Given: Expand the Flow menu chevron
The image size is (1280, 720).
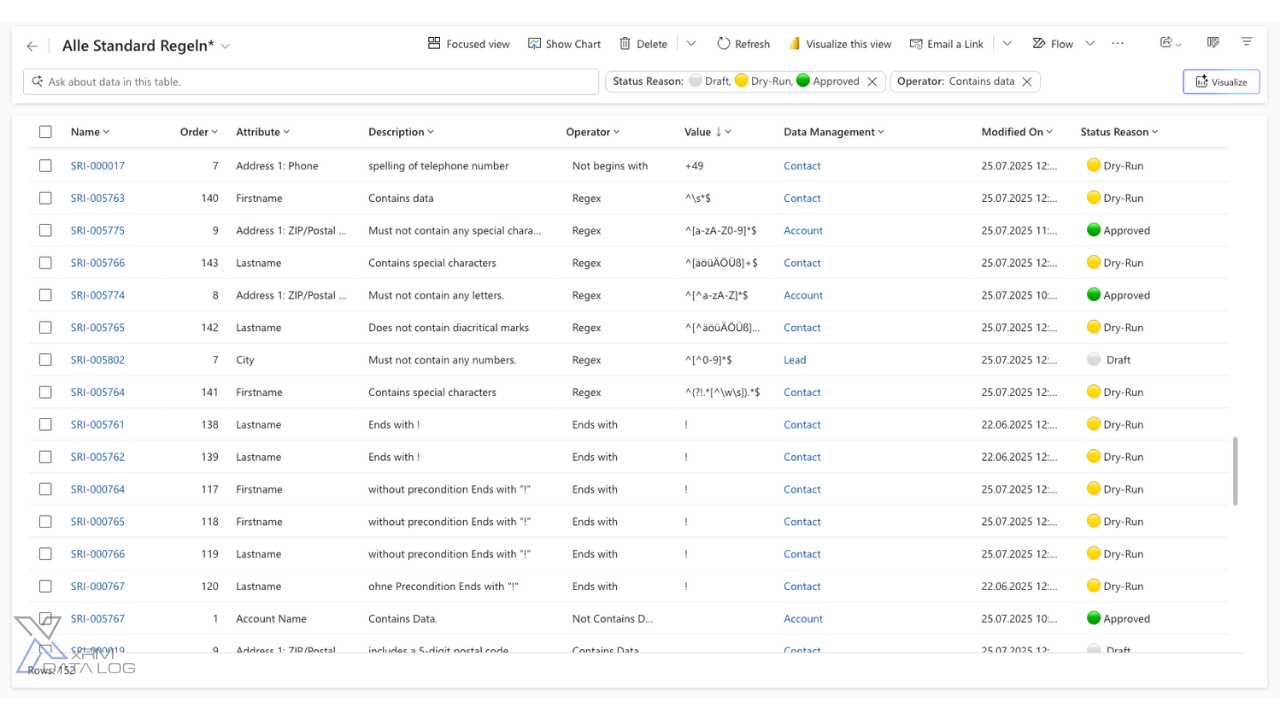Looking at the screenshot, I should (x=1090, y=44).
